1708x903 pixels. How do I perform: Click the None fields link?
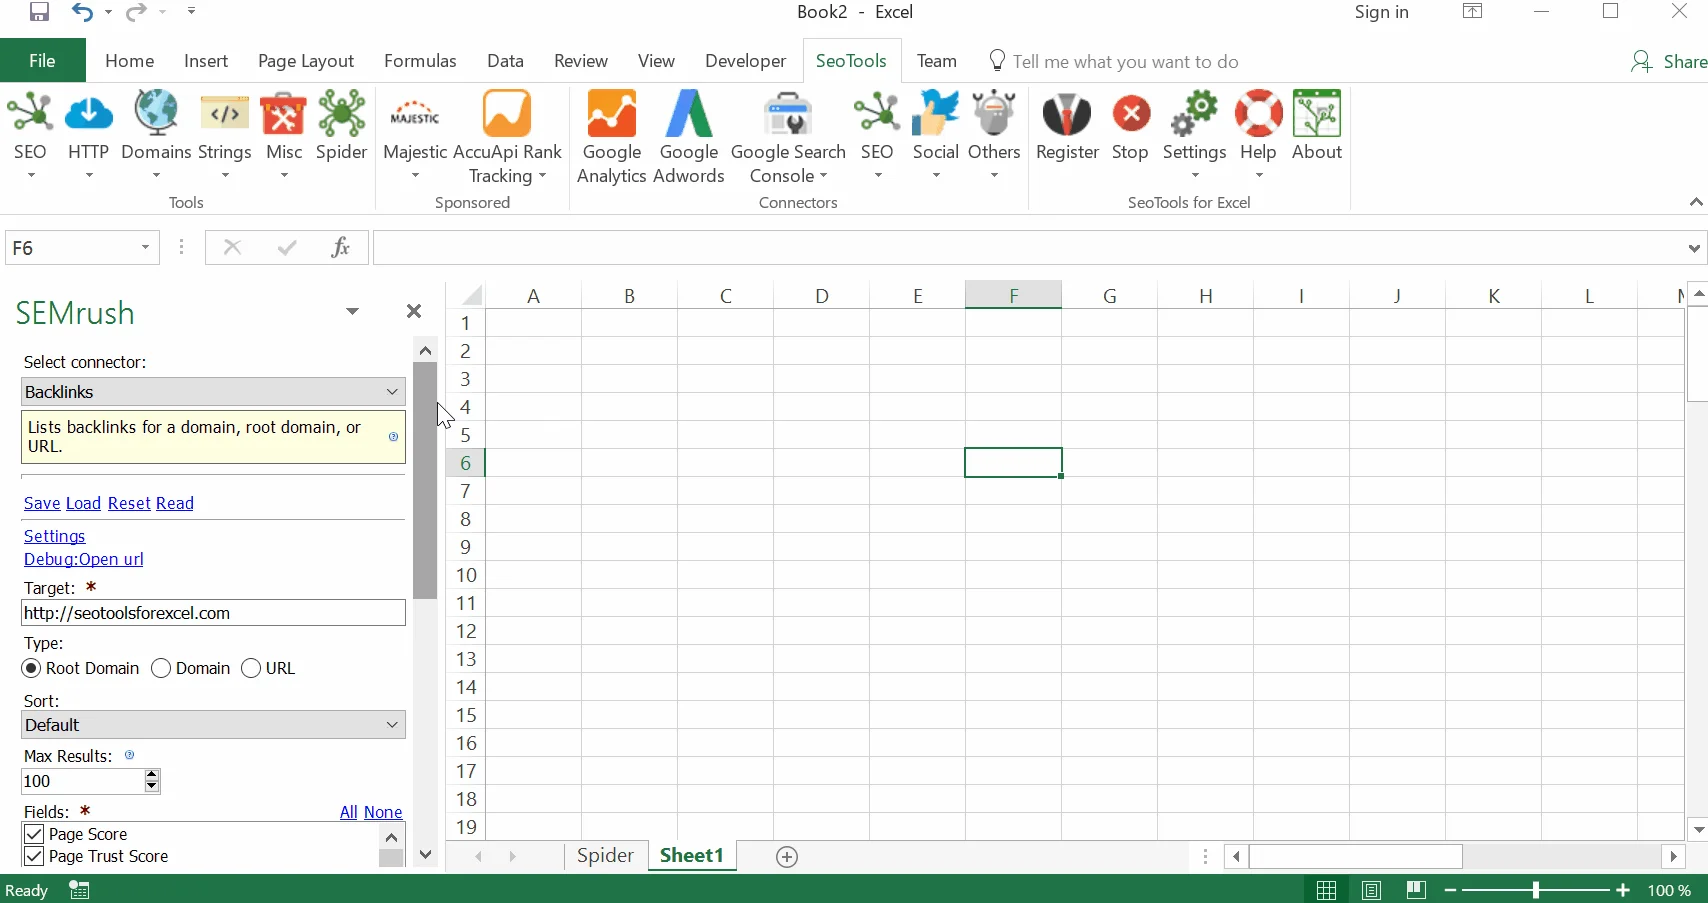pyautogui.click(x=383, y=813)
